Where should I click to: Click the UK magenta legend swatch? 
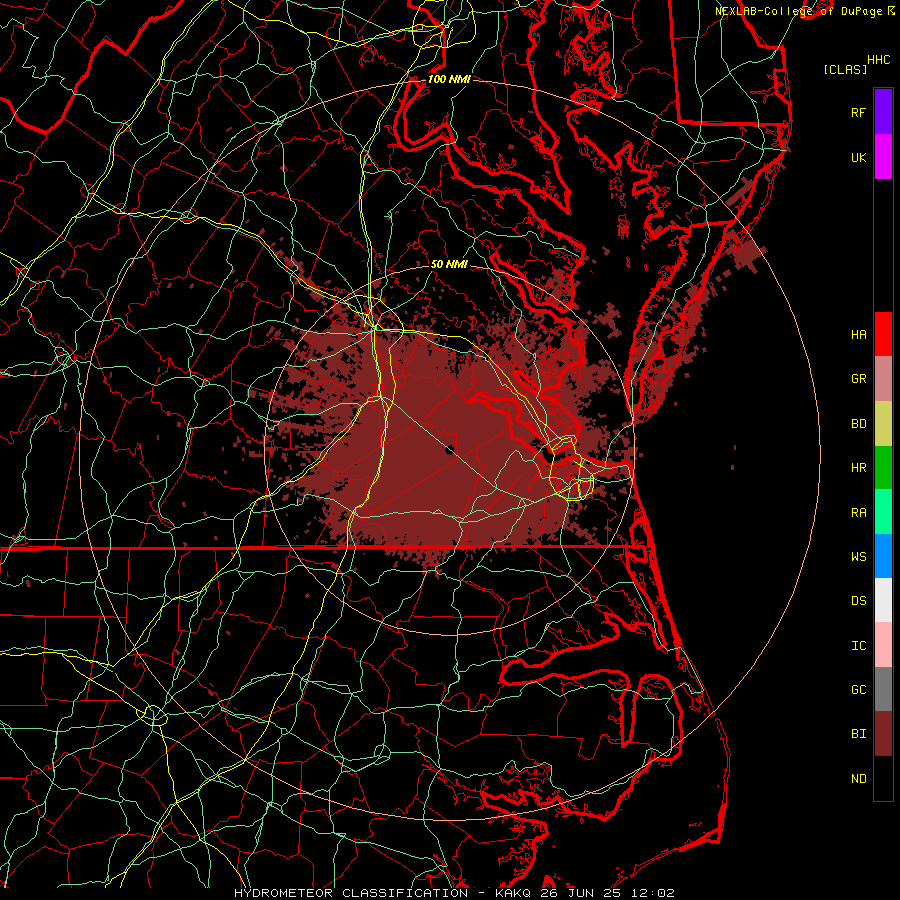(x=883, y=157)
